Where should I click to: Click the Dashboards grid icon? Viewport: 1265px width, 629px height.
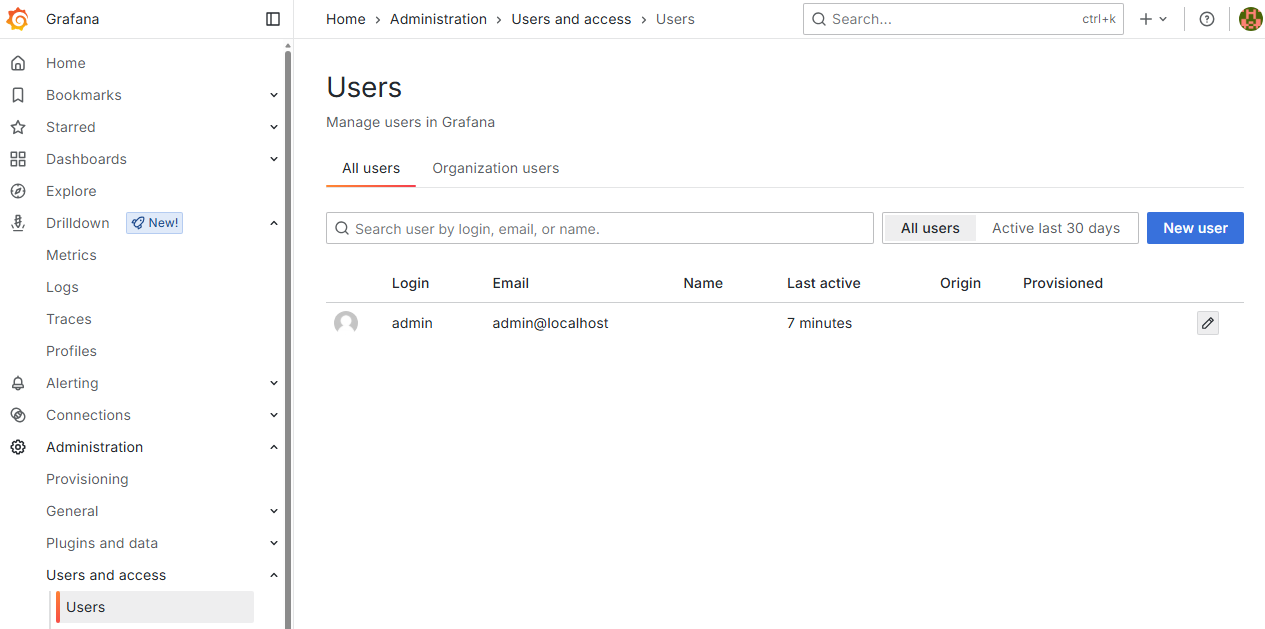[x=18, y=159]
